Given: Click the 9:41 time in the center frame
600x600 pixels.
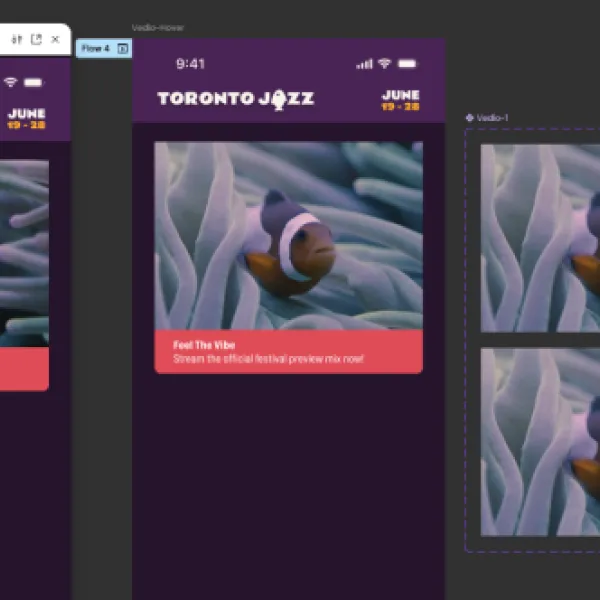Looking at the screenshot, I should (190, 64).
